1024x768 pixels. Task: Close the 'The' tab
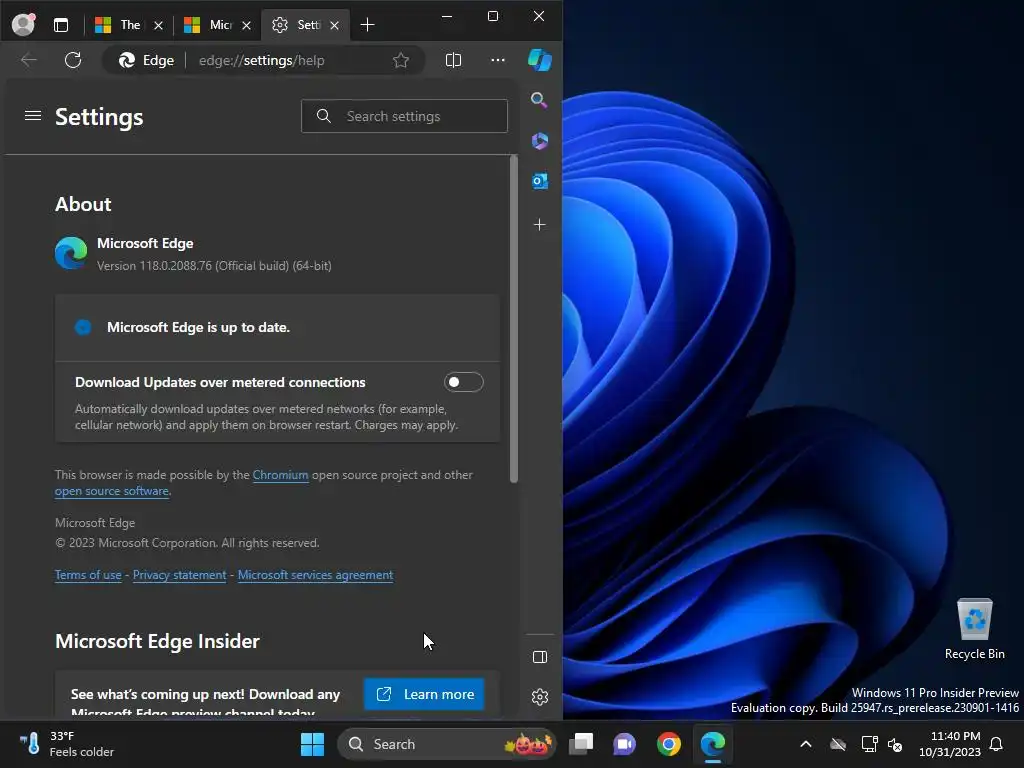(x=158, y=25)
